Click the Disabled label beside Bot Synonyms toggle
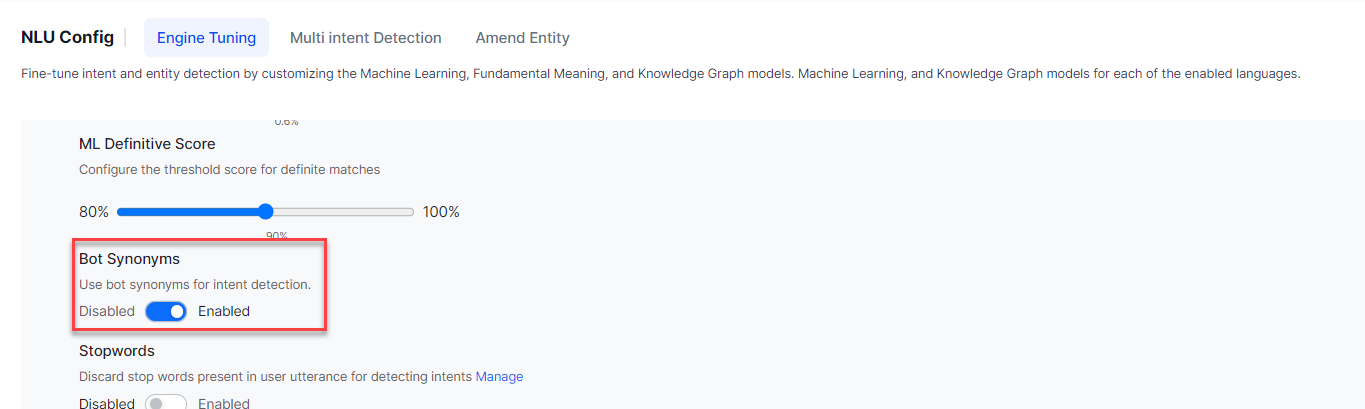 pos(107,311)
